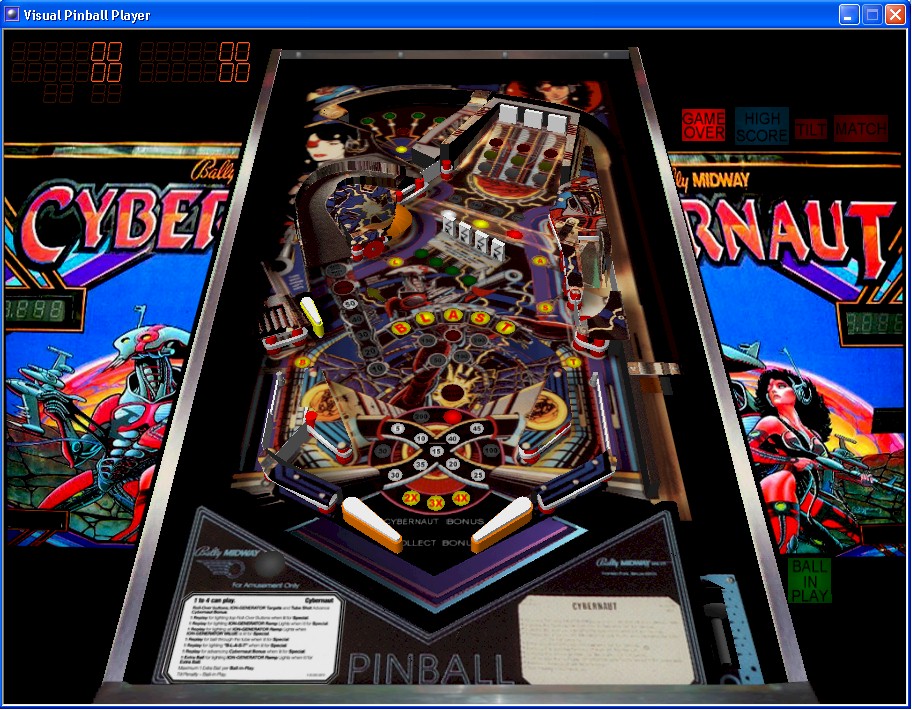Maximize the Visual Pinball Player window

[872, 15]
